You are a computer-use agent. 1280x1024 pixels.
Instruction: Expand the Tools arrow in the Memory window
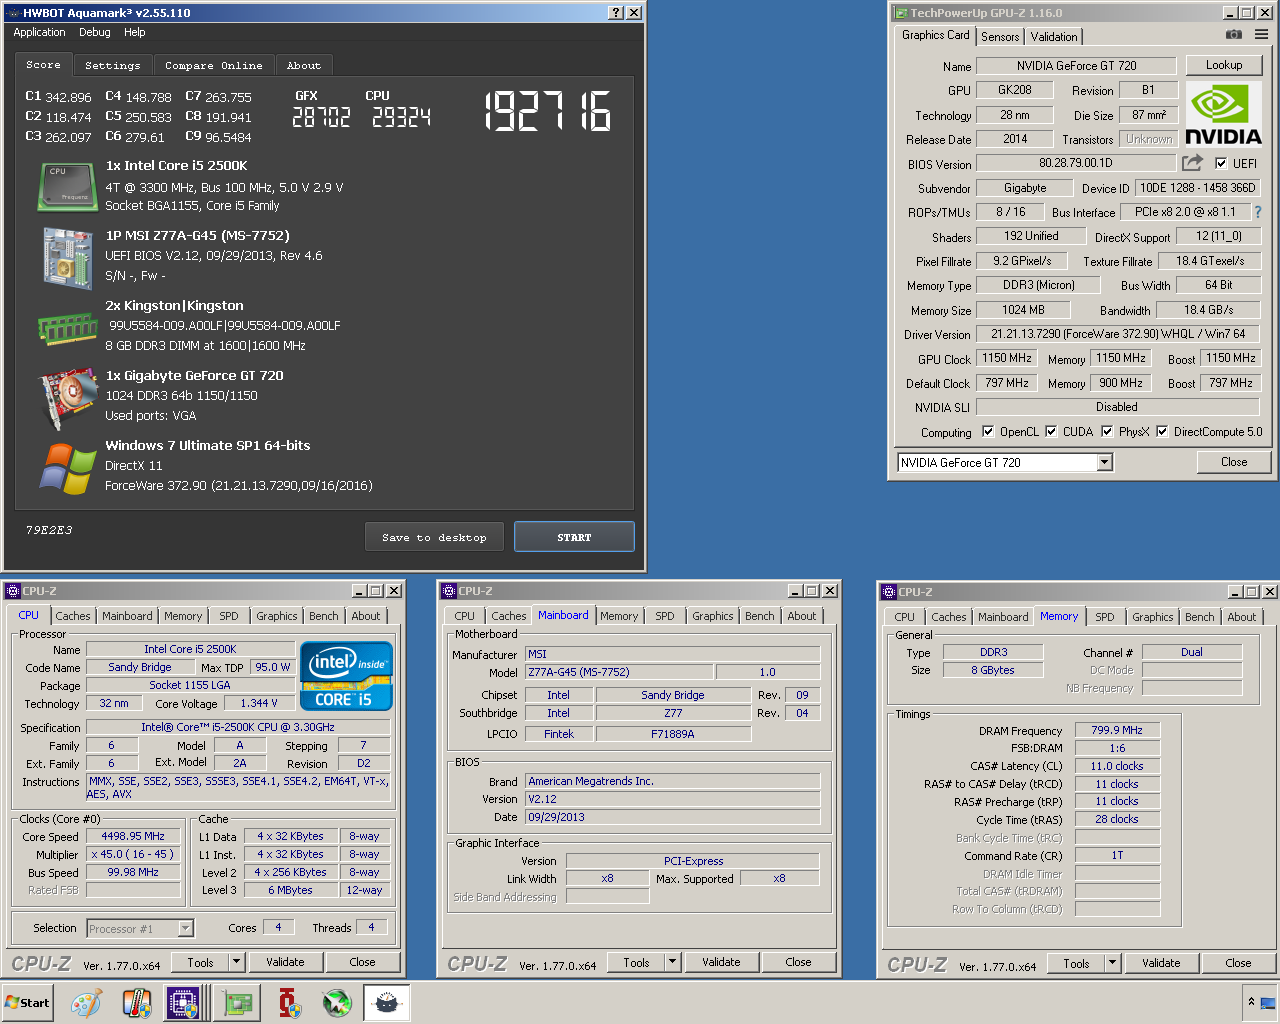click(x=1113, y=963)
